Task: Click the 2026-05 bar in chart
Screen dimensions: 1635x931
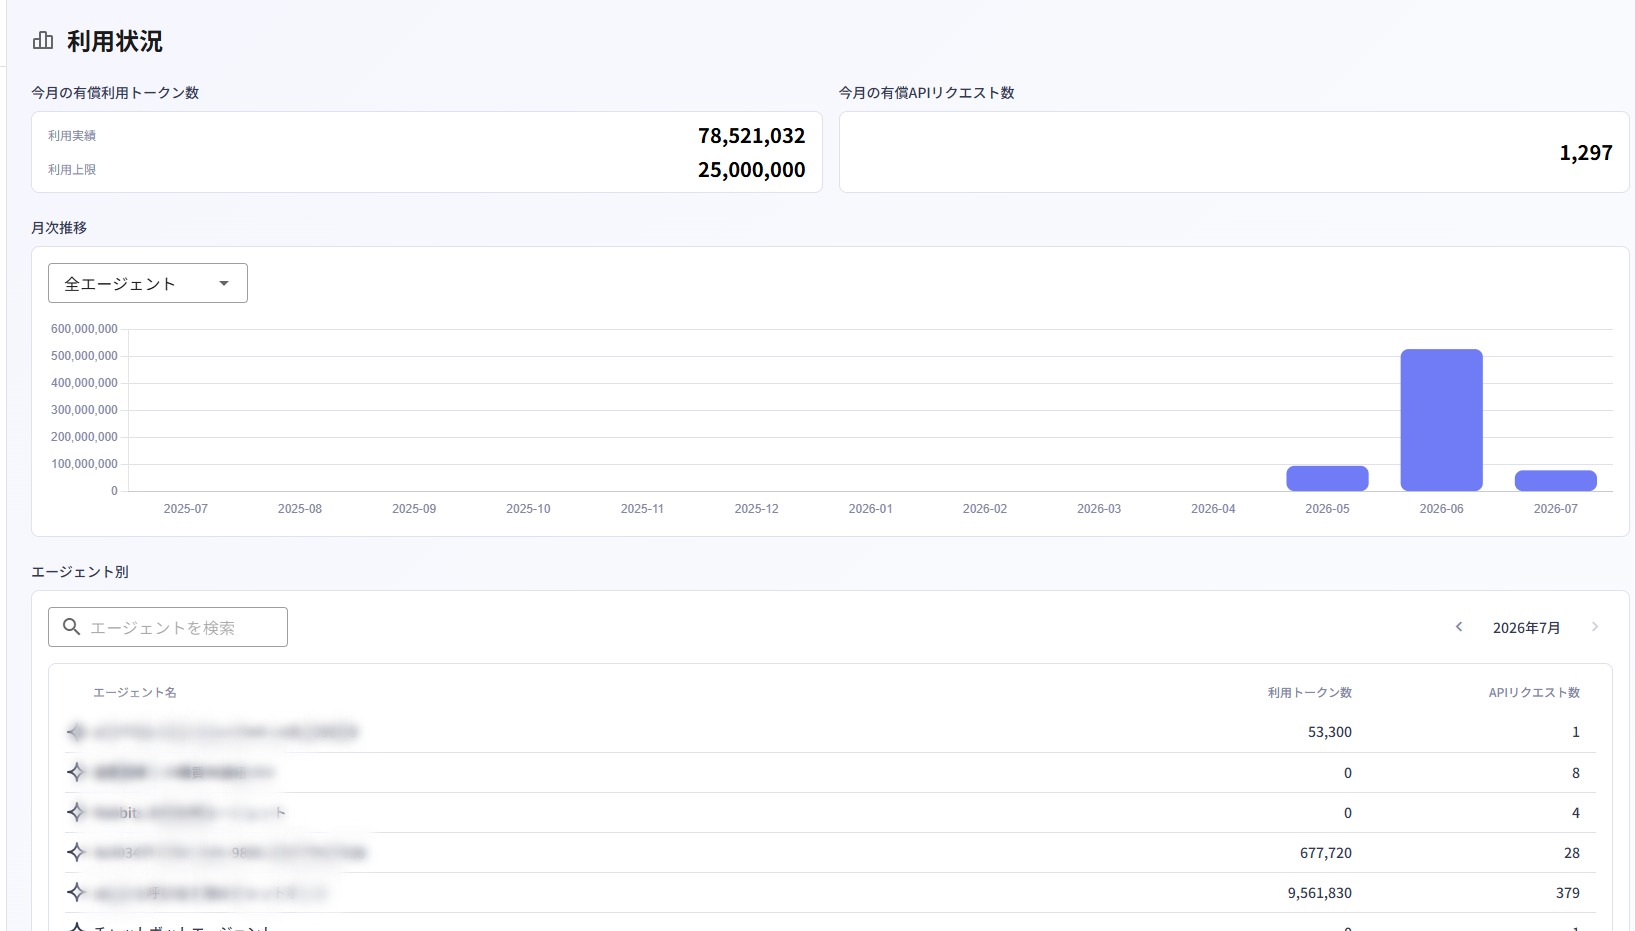Action: click(x=1327, y=478)
